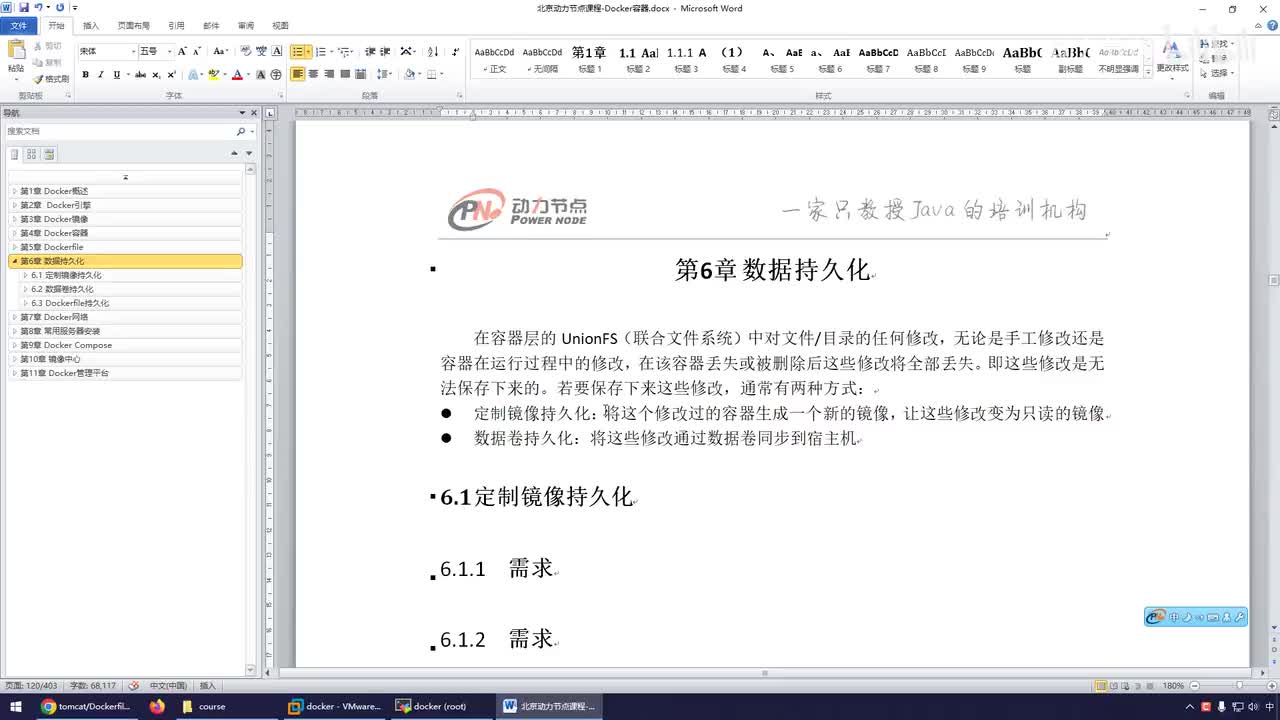Click the text highlight color button

(x=213, y=75)
